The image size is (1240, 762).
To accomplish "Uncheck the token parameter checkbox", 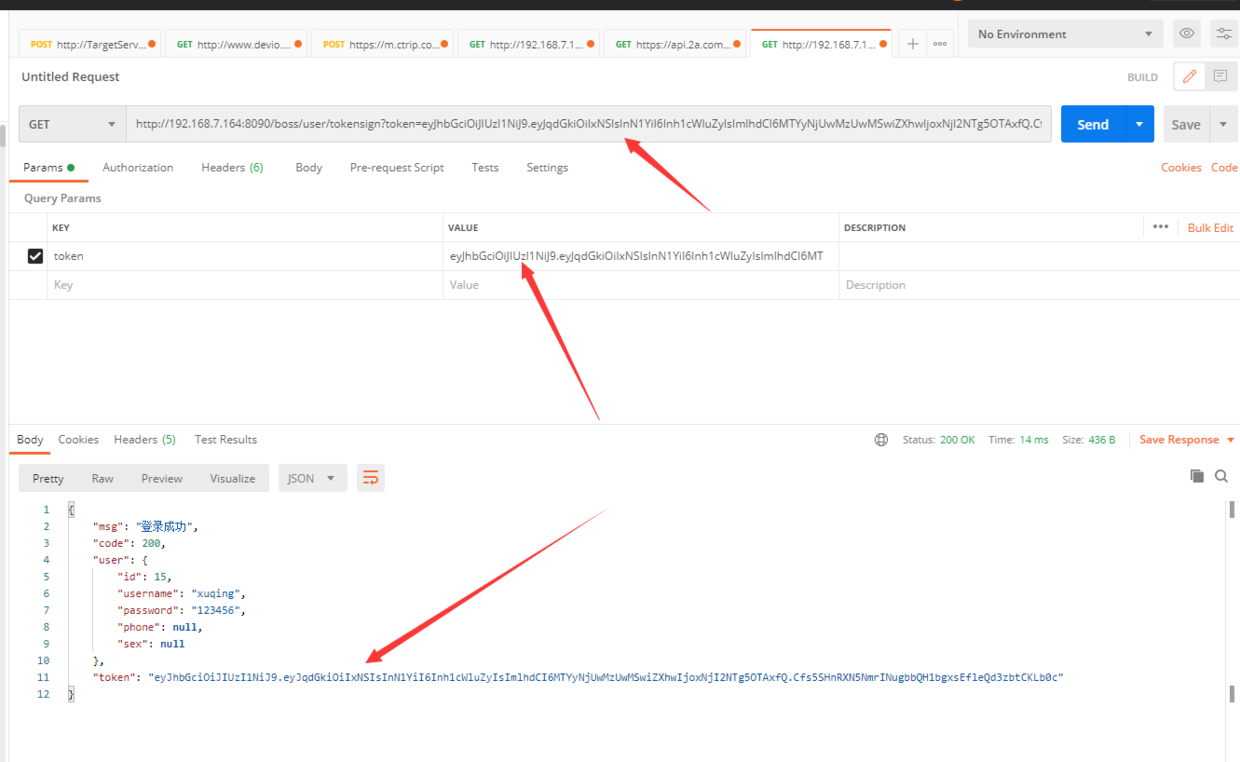I will point(35,256).
